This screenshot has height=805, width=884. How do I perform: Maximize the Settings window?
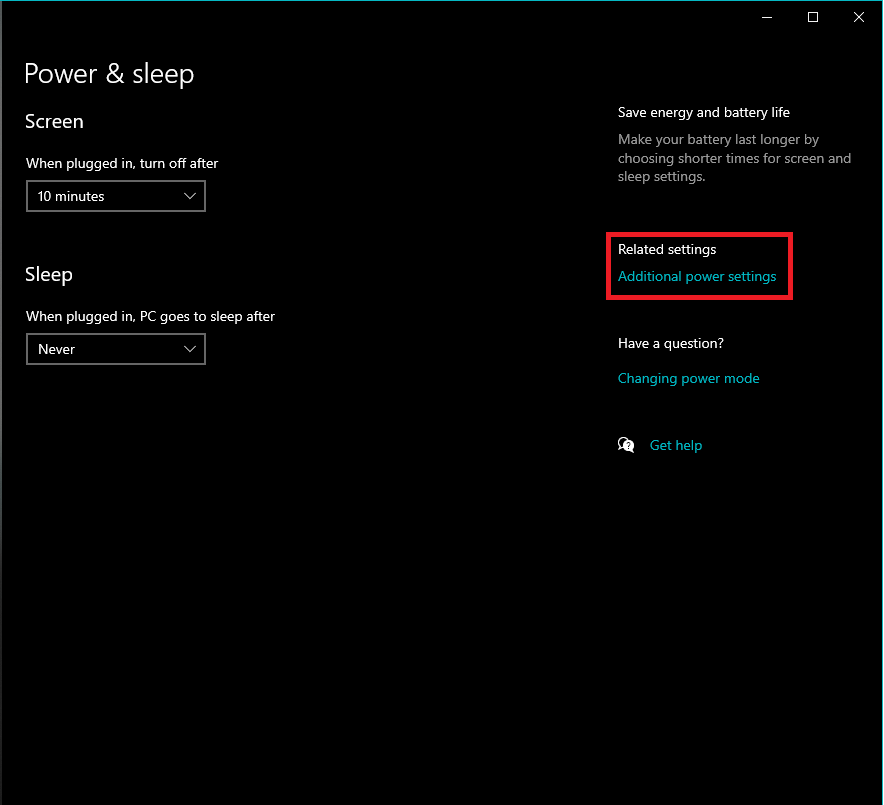pos(812,17)
